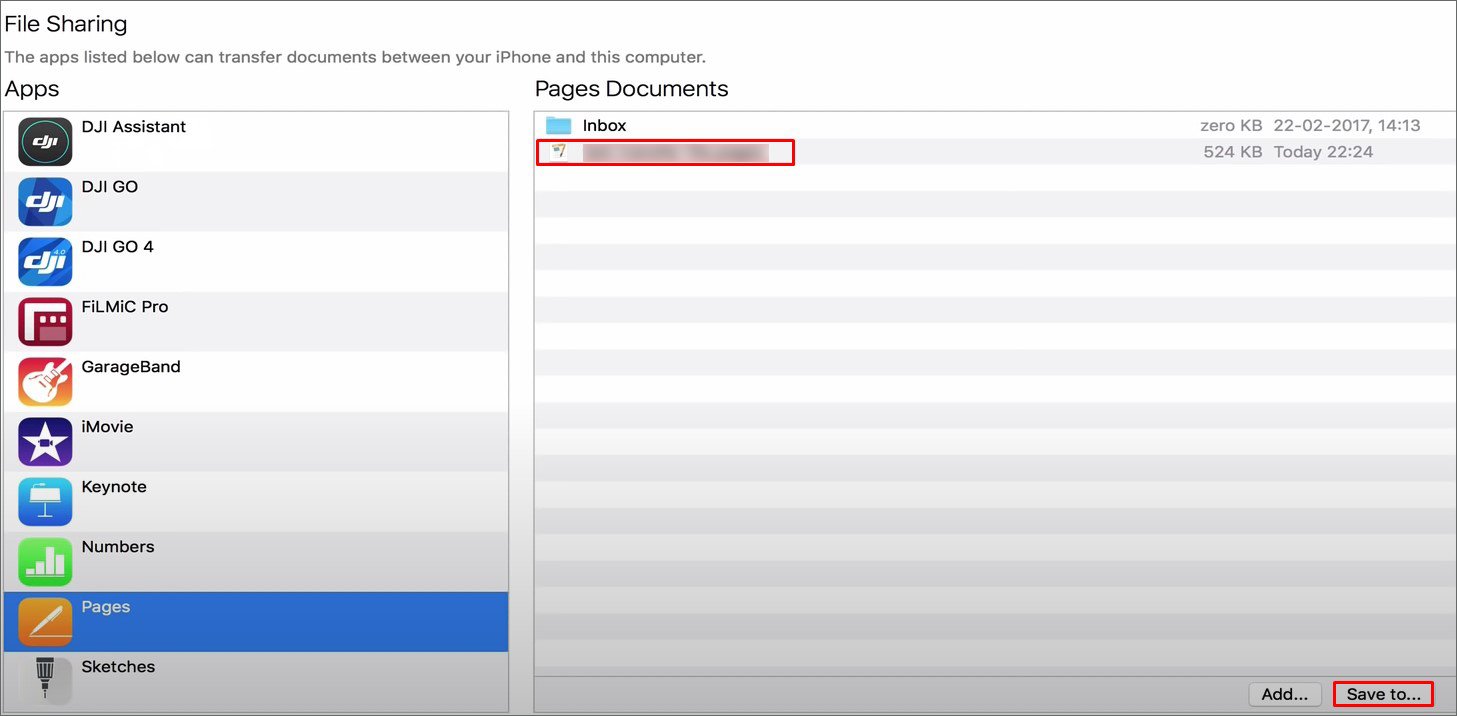Click the Sketches app icon
The image size is (1457, 716).
[x=44, y=681]
